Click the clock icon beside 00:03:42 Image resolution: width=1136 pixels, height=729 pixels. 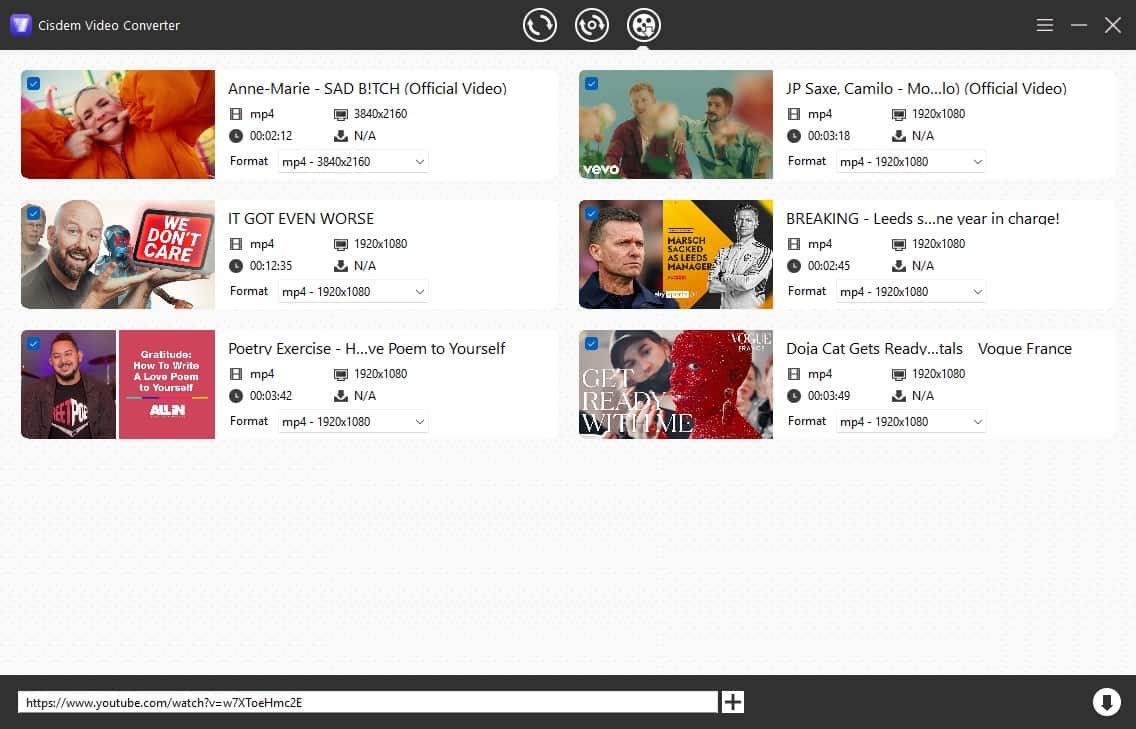coord(235,396)
